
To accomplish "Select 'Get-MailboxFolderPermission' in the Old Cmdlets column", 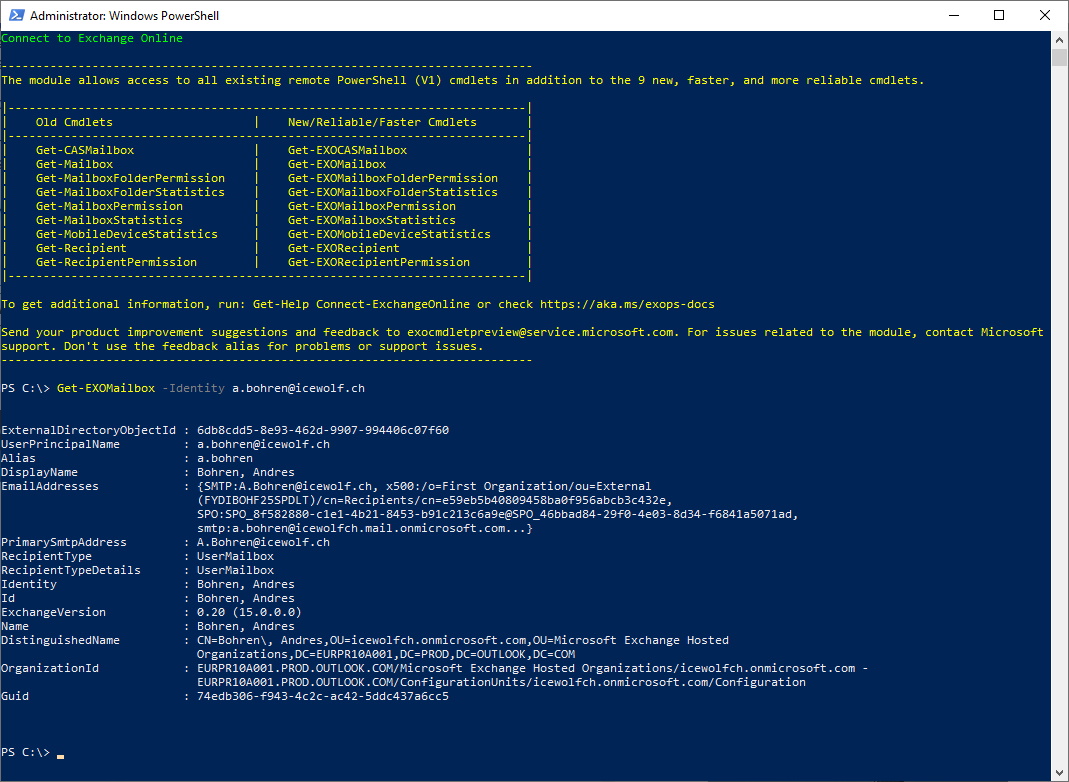I will tap(130, 178).
